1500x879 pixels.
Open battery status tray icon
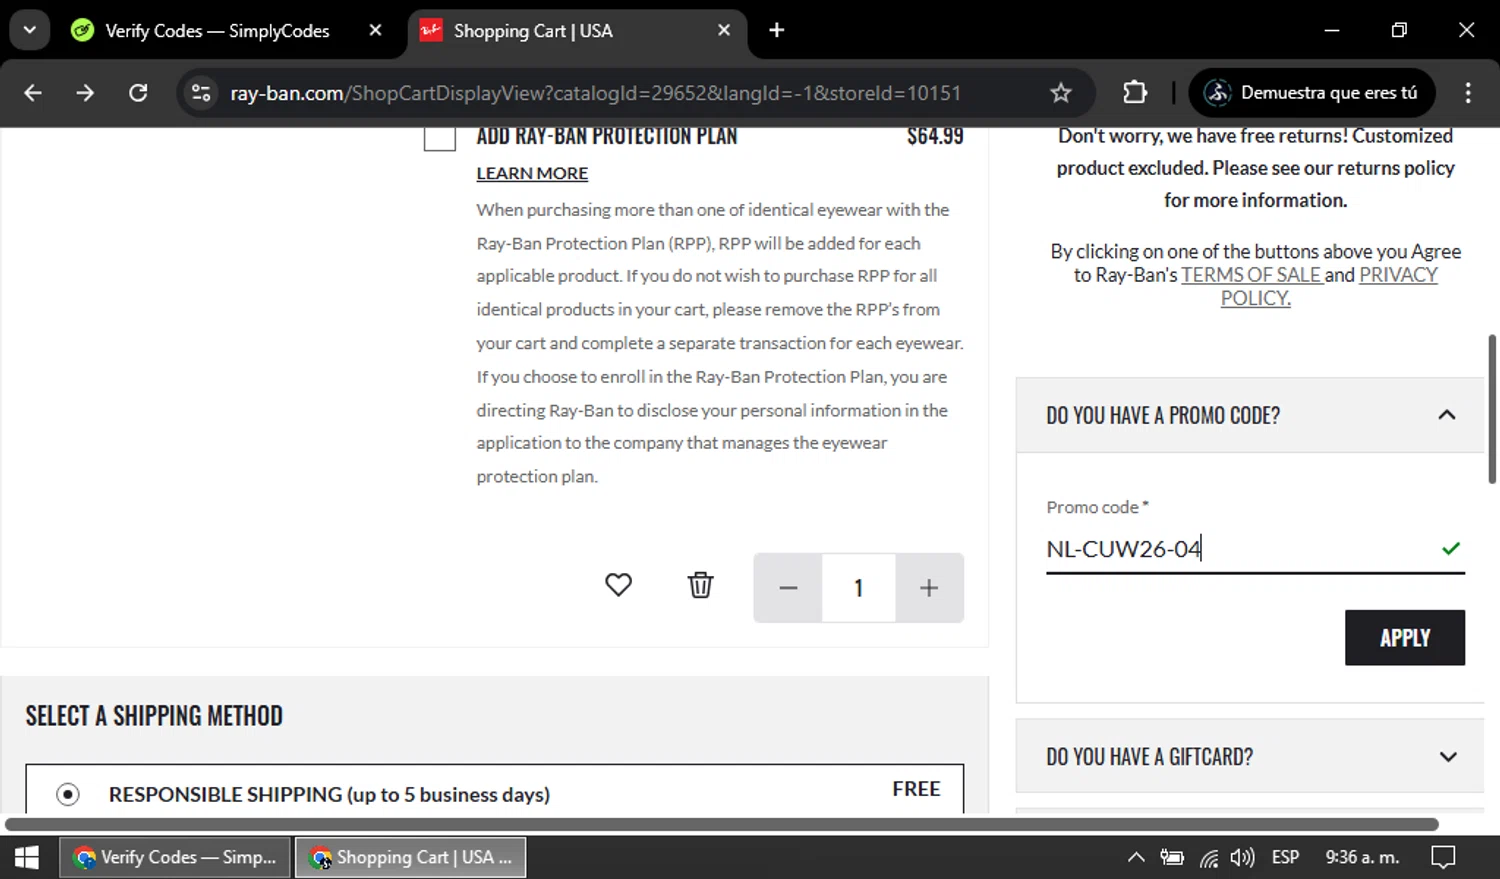tap(1172, 857)
